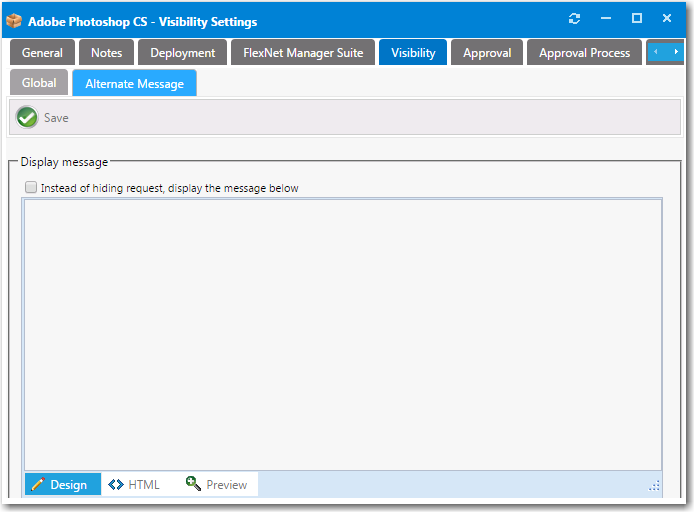Enable 'Instead of hiding request' checkbox
This screenshot has height=512, width=694.
click(x=31, y=187)
